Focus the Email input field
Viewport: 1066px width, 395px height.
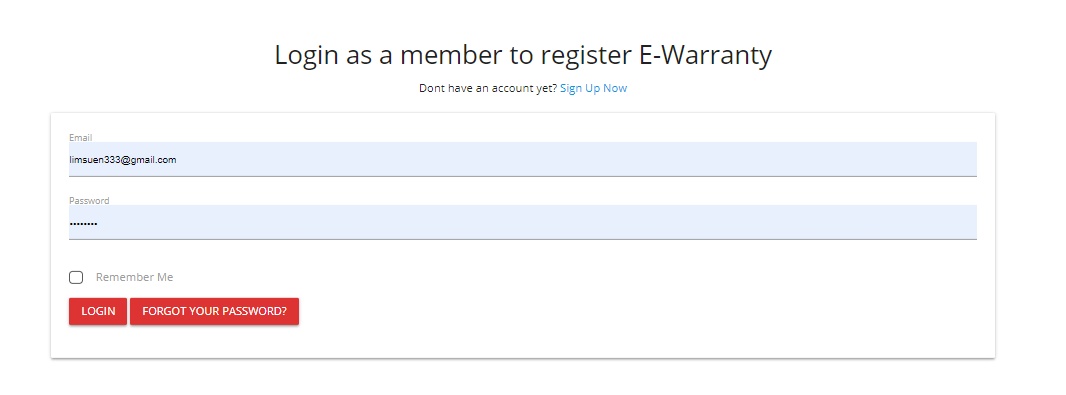(523, 160)
